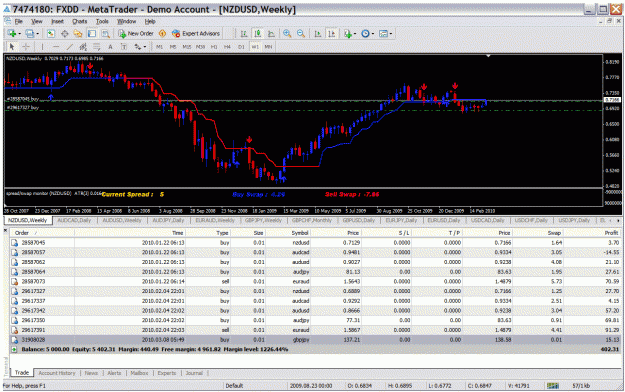This screenshot has height=392, width=625.
Task: Select the equidistant channel tool
Action: [x=83, y=47]
